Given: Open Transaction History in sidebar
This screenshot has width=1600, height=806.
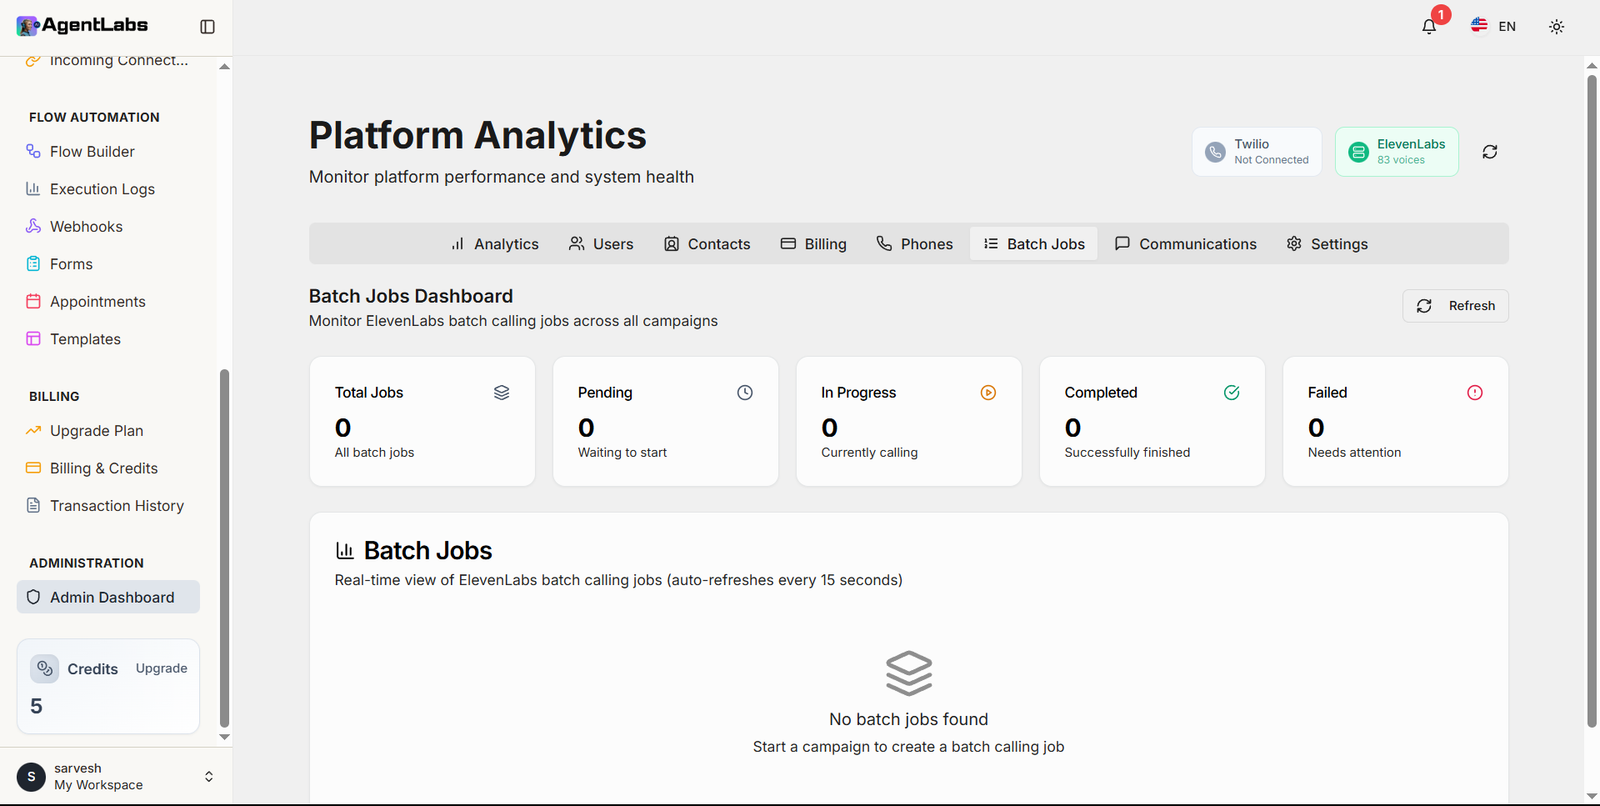Looking at the screenshot, I should (108, 506).
